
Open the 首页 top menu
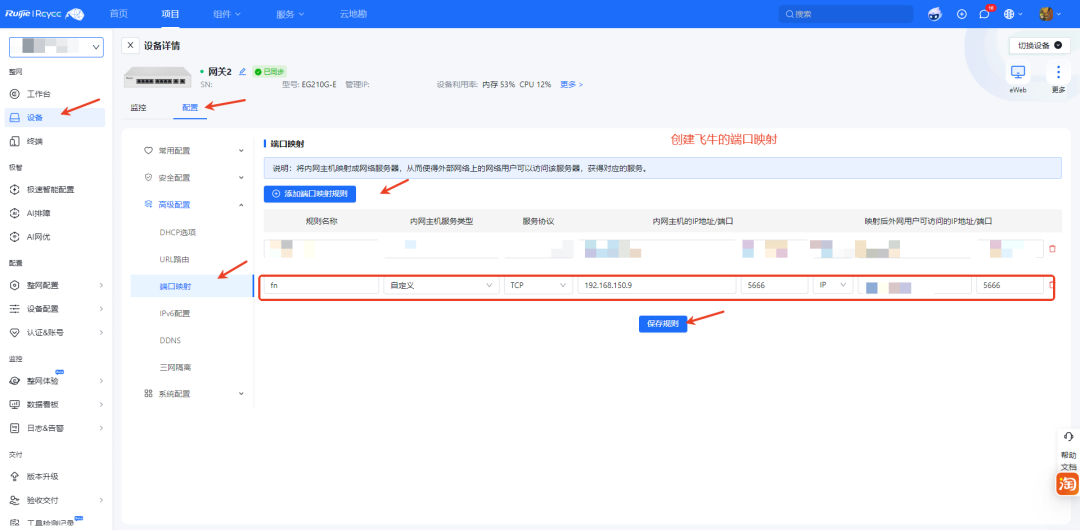click(118, 14)
